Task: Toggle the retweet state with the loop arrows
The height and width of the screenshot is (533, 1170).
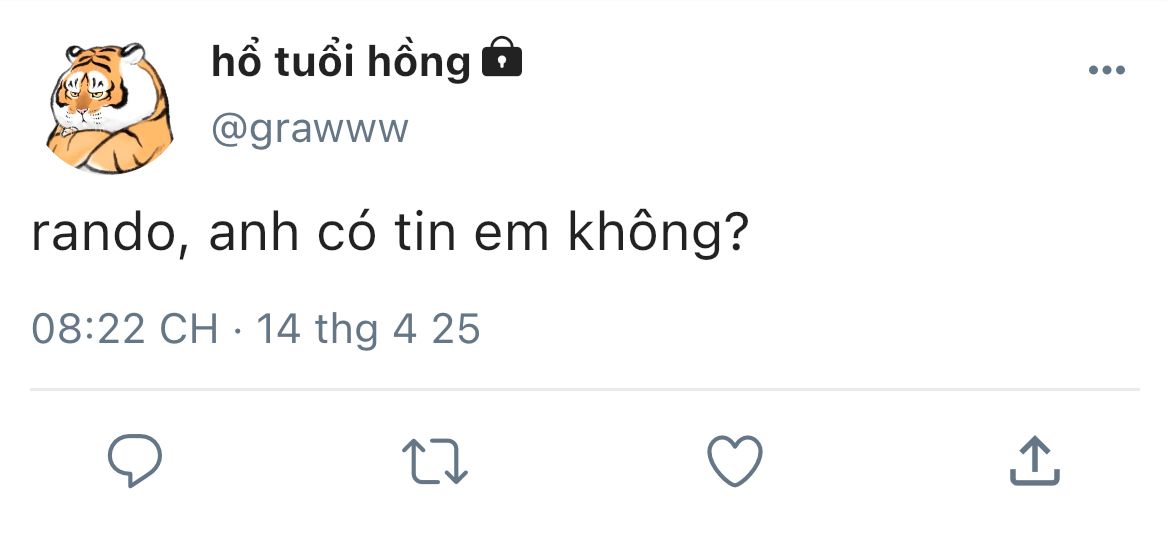Action: 435,461
